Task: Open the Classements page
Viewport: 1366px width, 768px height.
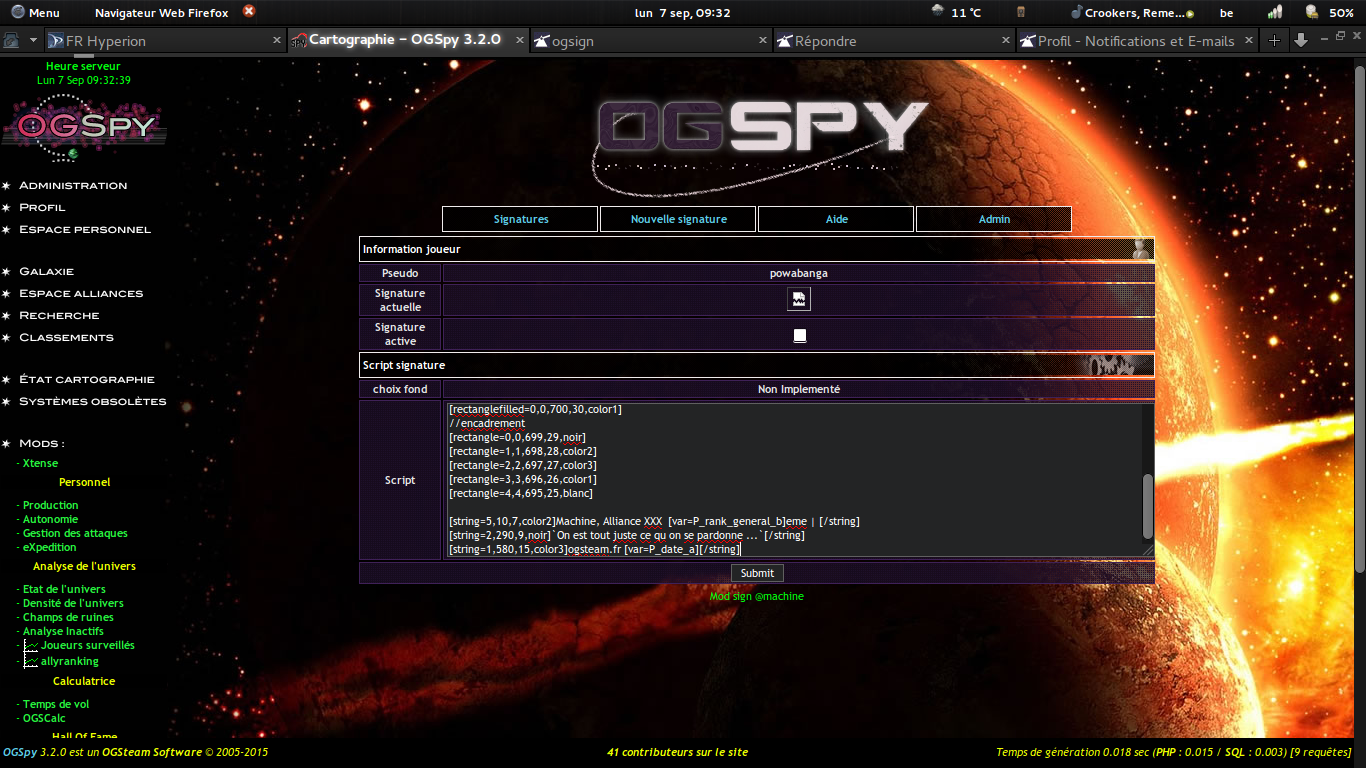Action: click(x=66, y=338)
